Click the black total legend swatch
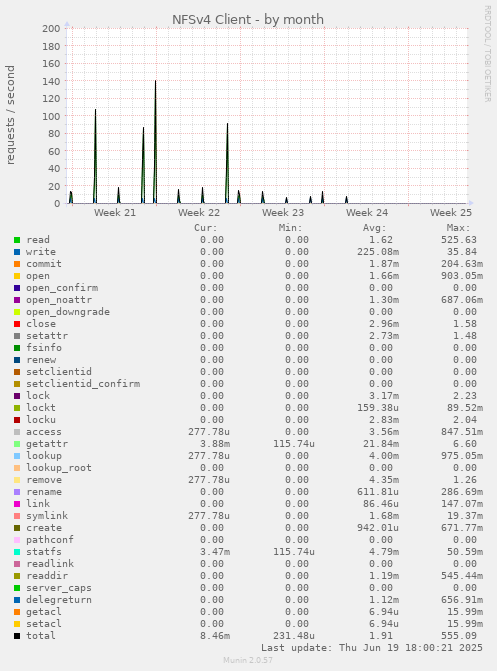Screen dimensions: 497x671 click(x=17, y=636)
